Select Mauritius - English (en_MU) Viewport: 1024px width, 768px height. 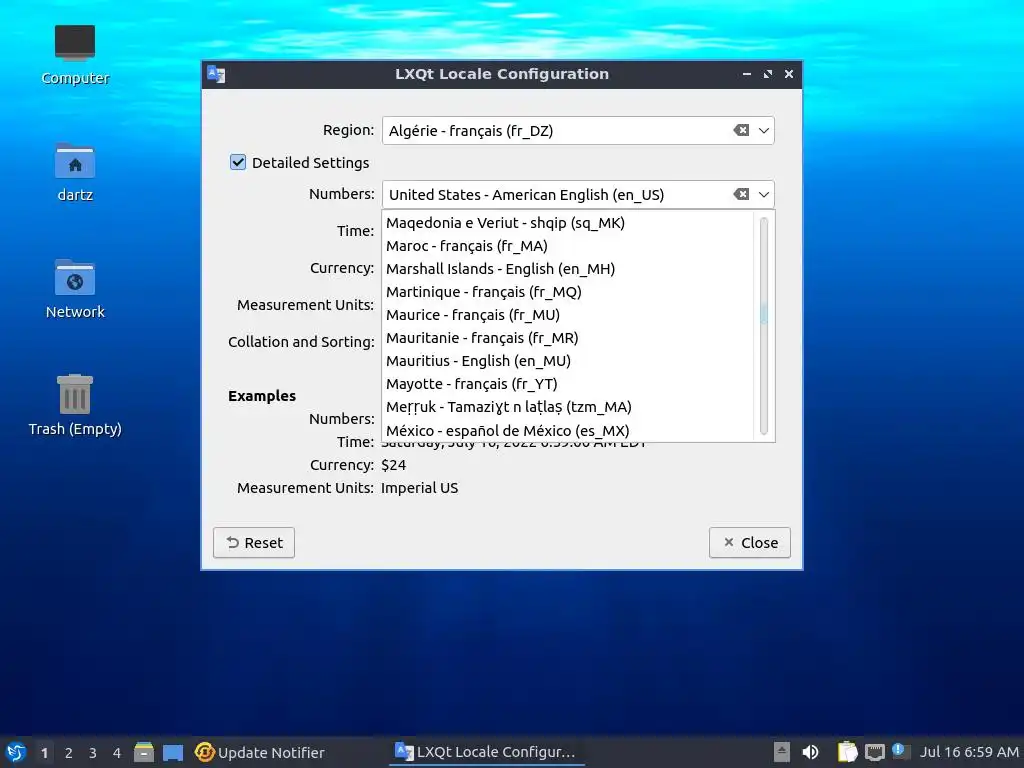[x=569, y=360]
